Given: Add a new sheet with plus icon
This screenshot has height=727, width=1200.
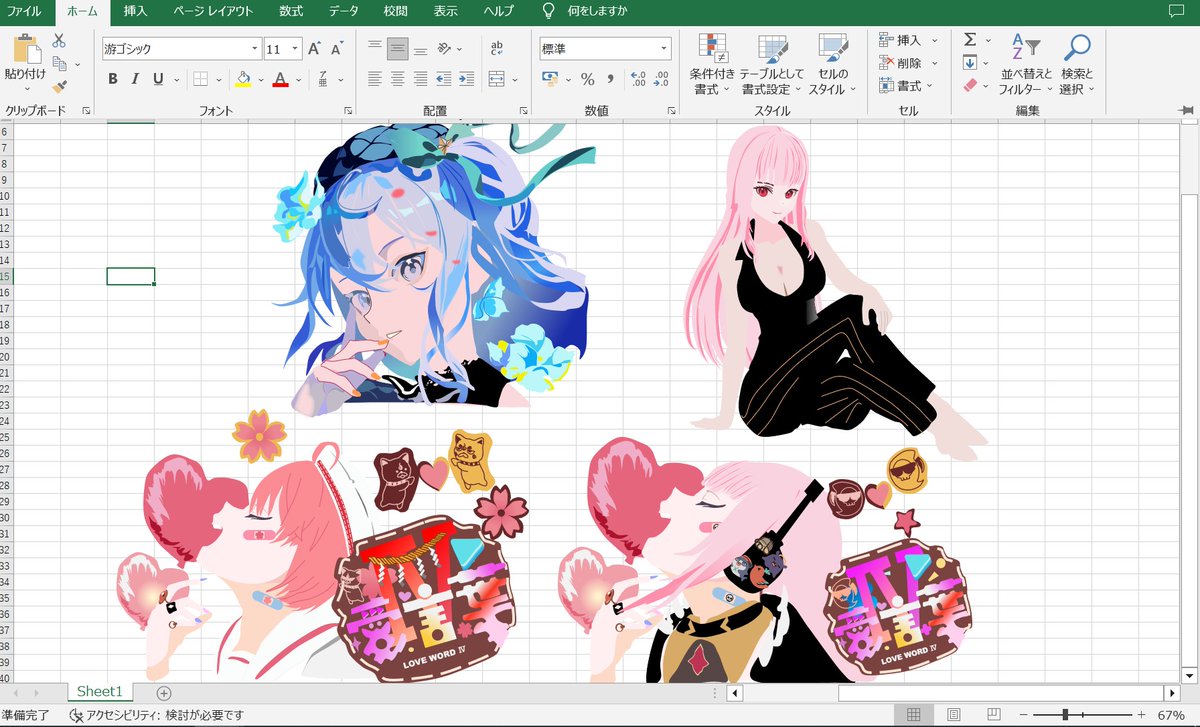Looking at the screenshot, I should [164, 693].
